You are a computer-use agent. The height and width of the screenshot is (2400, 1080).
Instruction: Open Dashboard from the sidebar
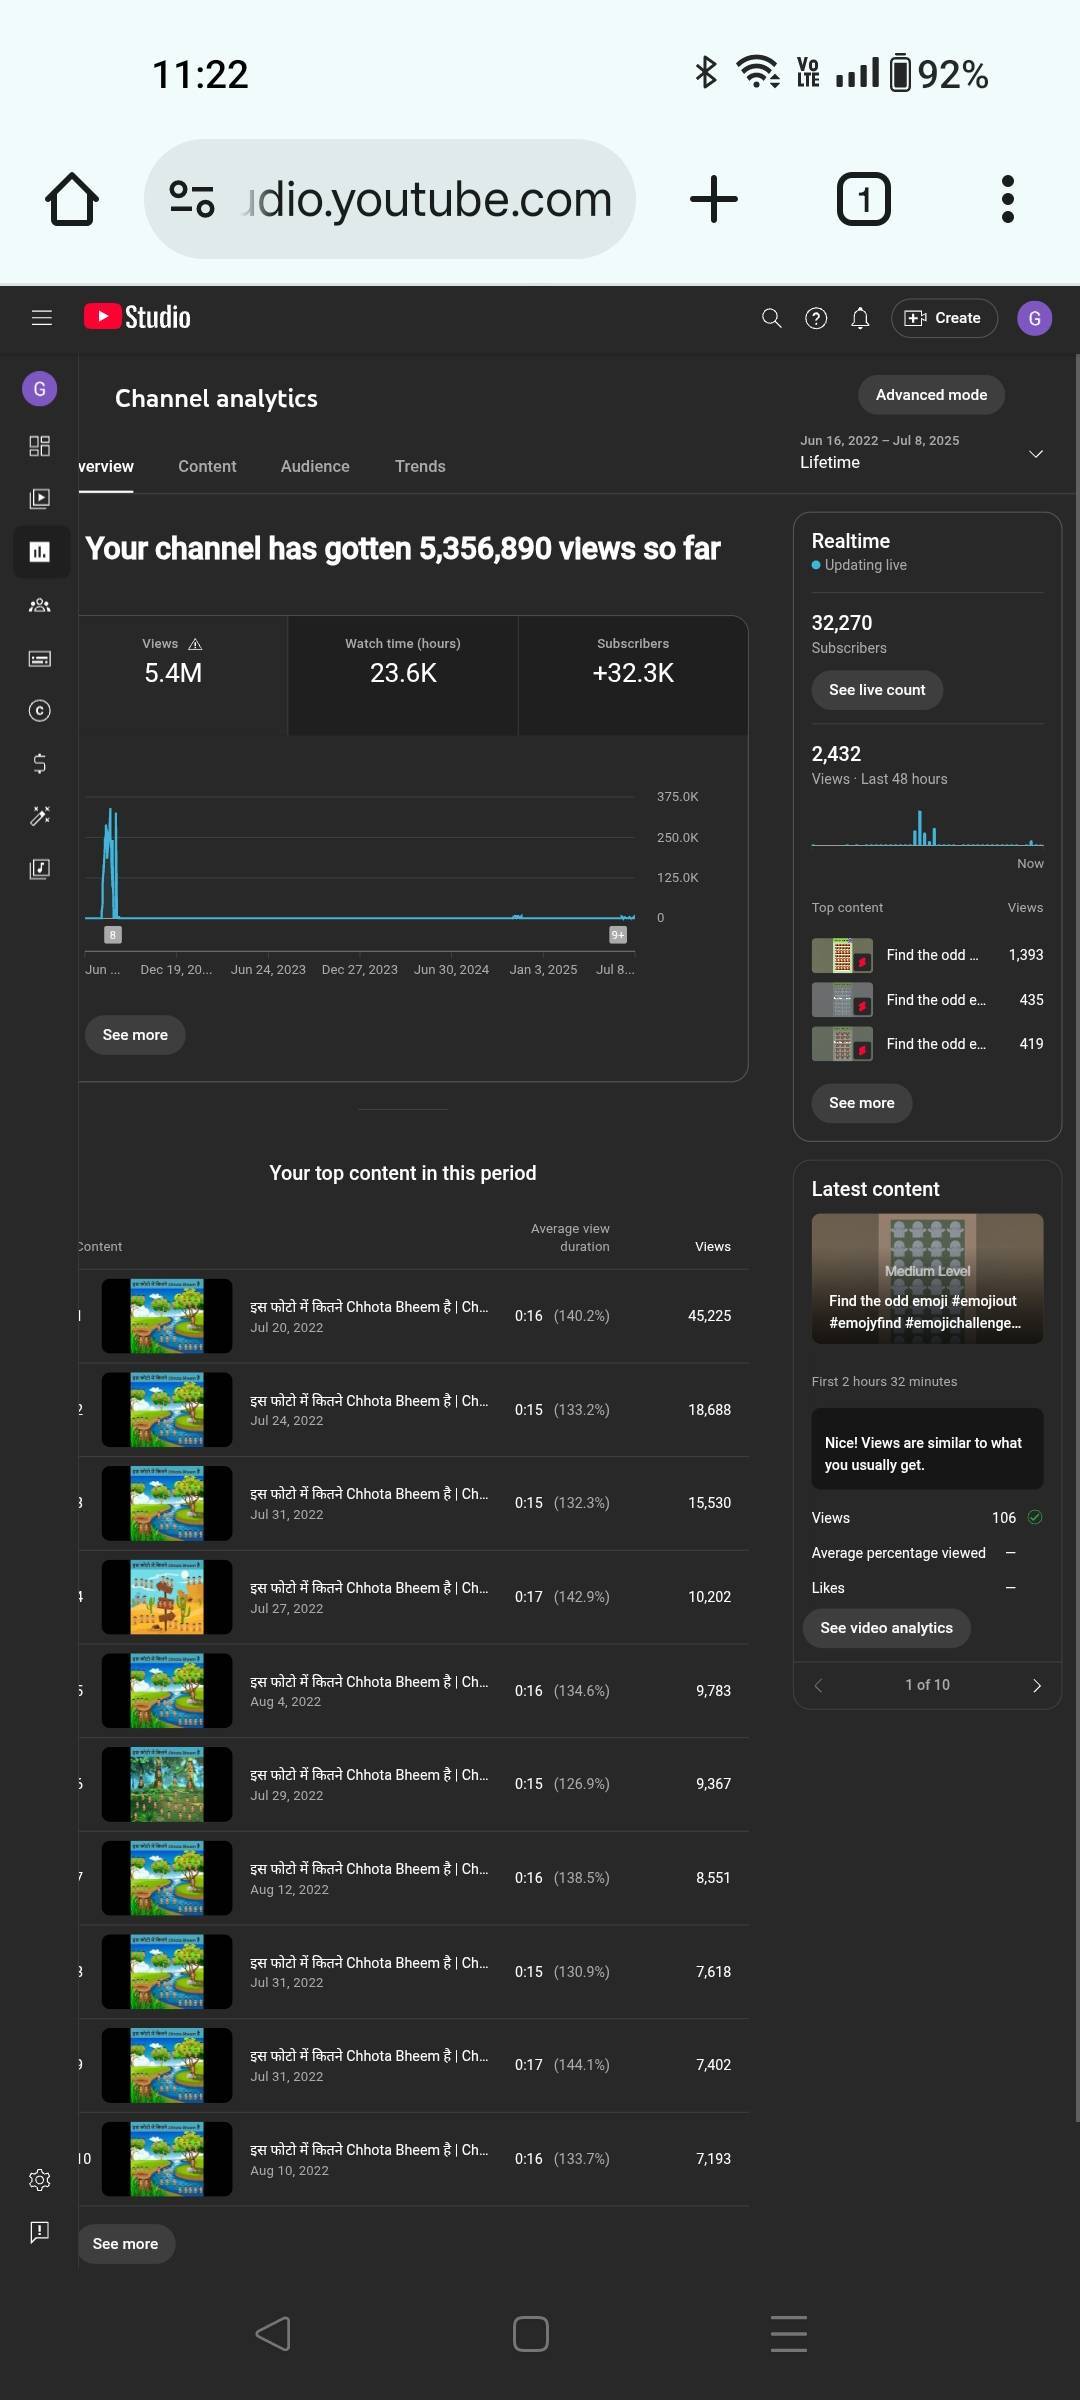[x=40, y=446]
